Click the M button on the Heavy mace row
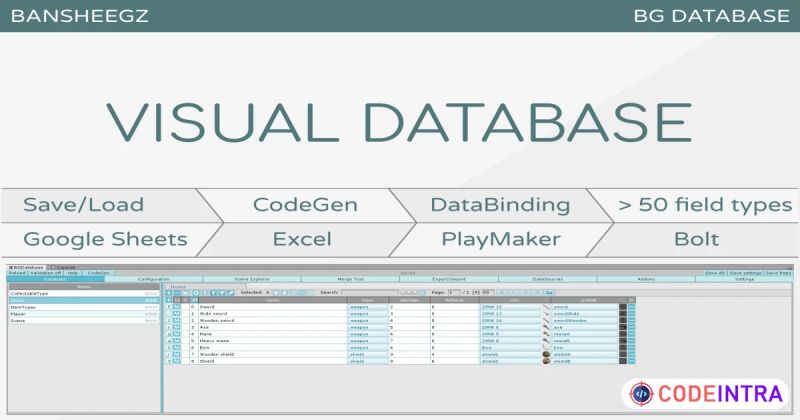The image size is (800, 420). pos(177,340)
